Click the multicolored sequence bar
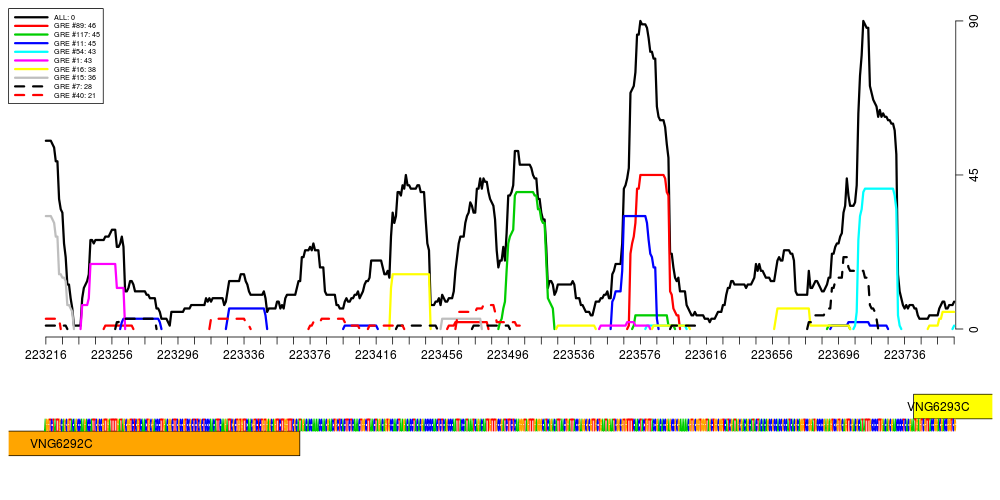Screen dimensions: 1000x500 [500, 425]
